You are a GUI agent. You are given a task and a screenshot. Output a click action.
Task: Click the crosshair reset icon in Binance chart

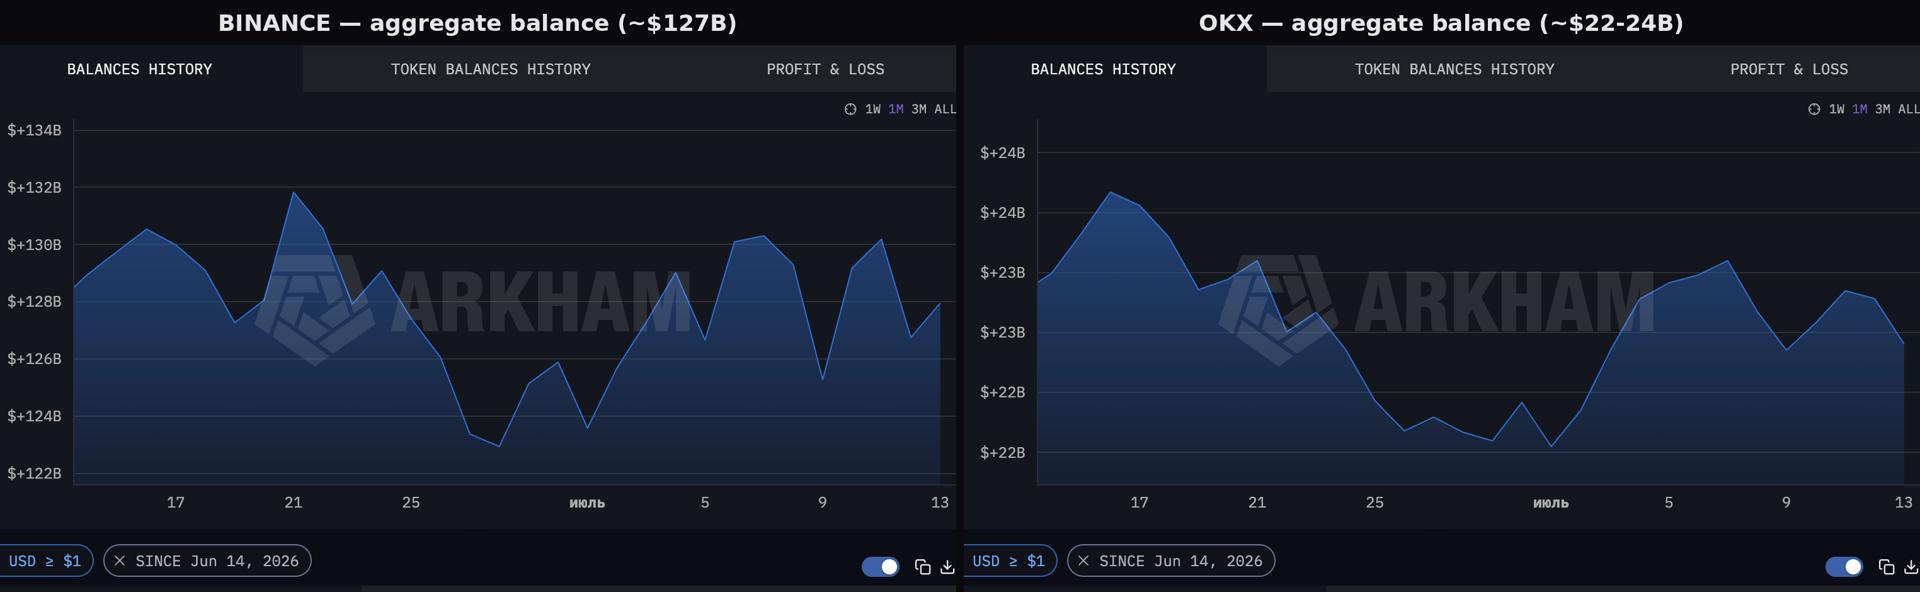[x=850, y=109]
